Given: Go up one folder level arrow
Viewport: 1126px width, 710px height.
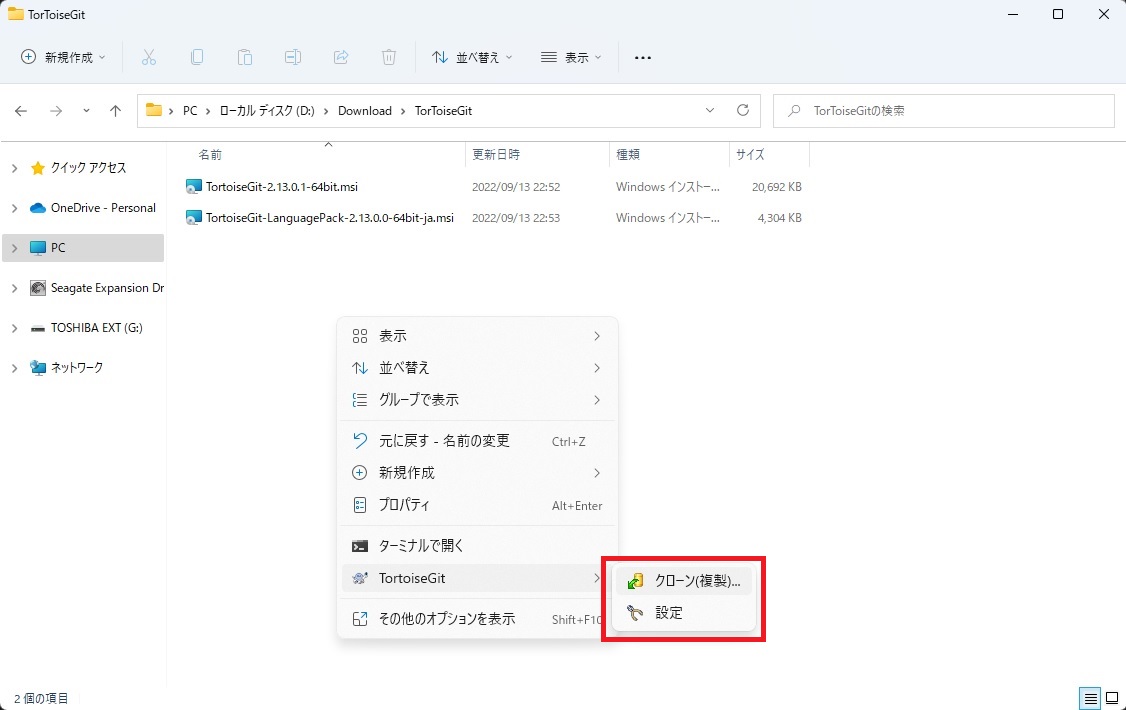Looking at the screenshot, I should tap(116, 111).
